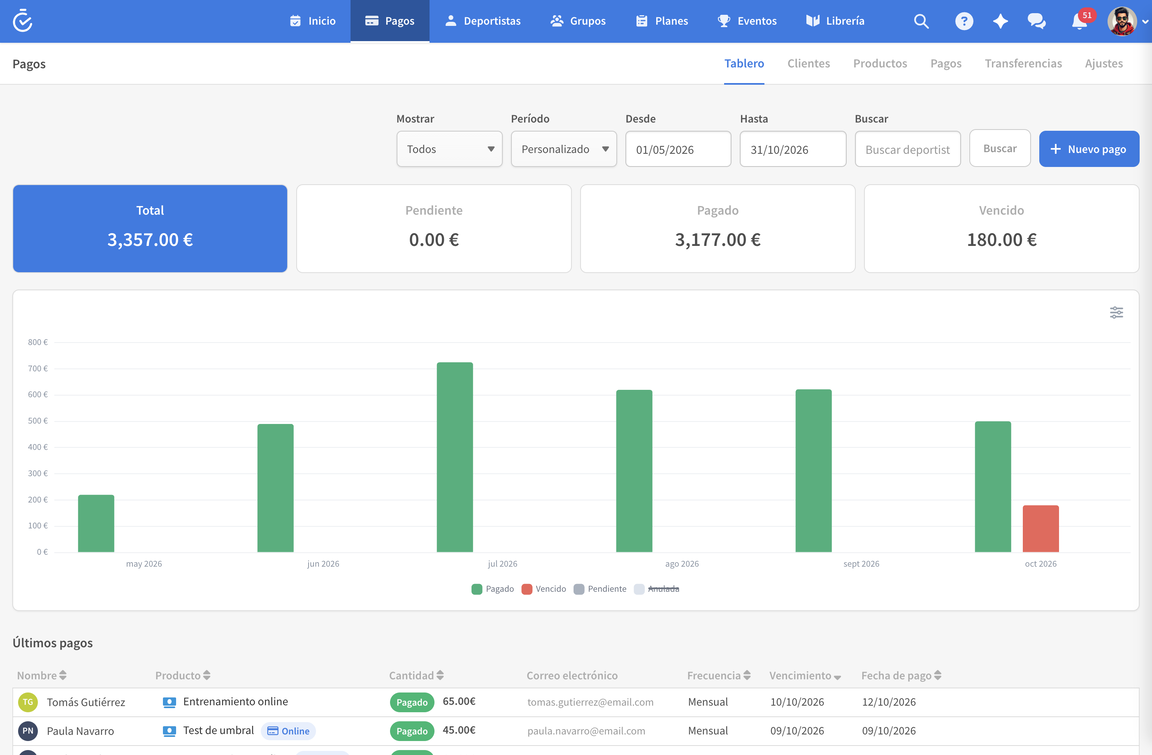1152x755 pixels.
Task: Sort table by Cantidad column
Action: click(x=417, y=675)
